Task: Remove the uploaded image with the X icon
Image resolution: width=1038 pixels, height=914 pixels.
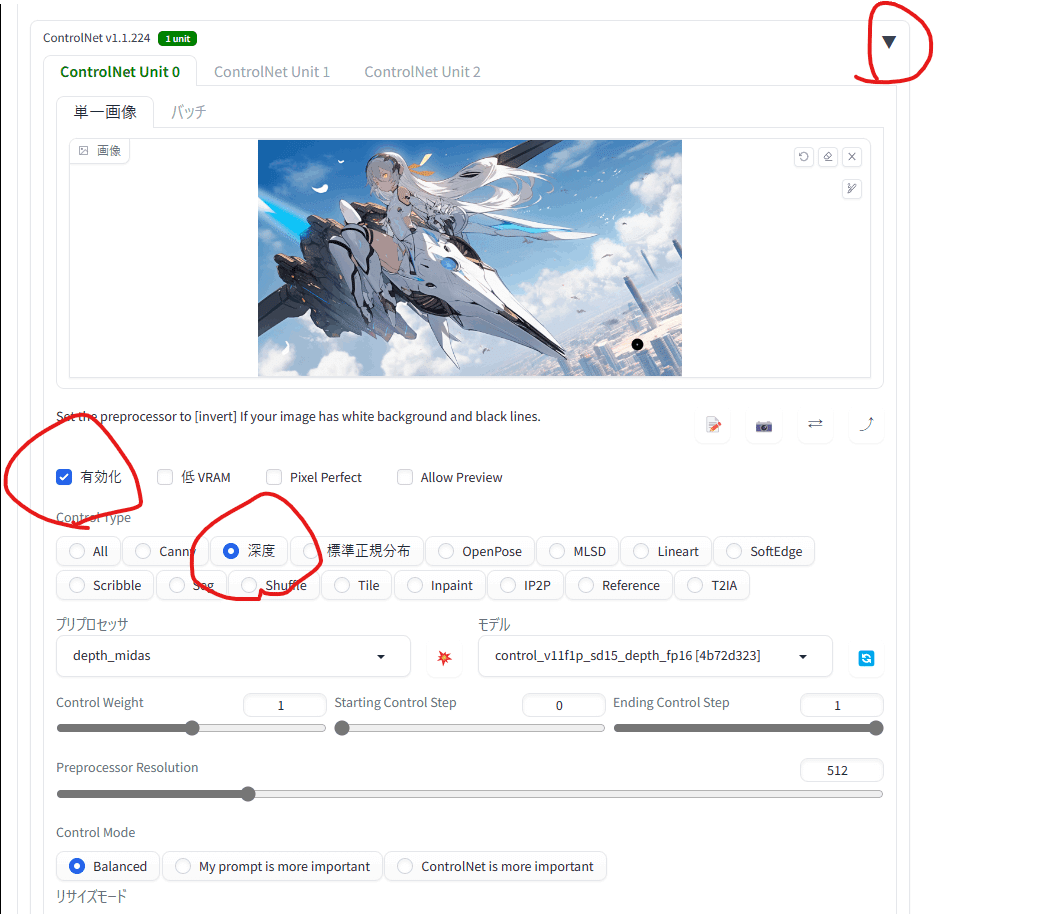Action: tap(852, 157)
